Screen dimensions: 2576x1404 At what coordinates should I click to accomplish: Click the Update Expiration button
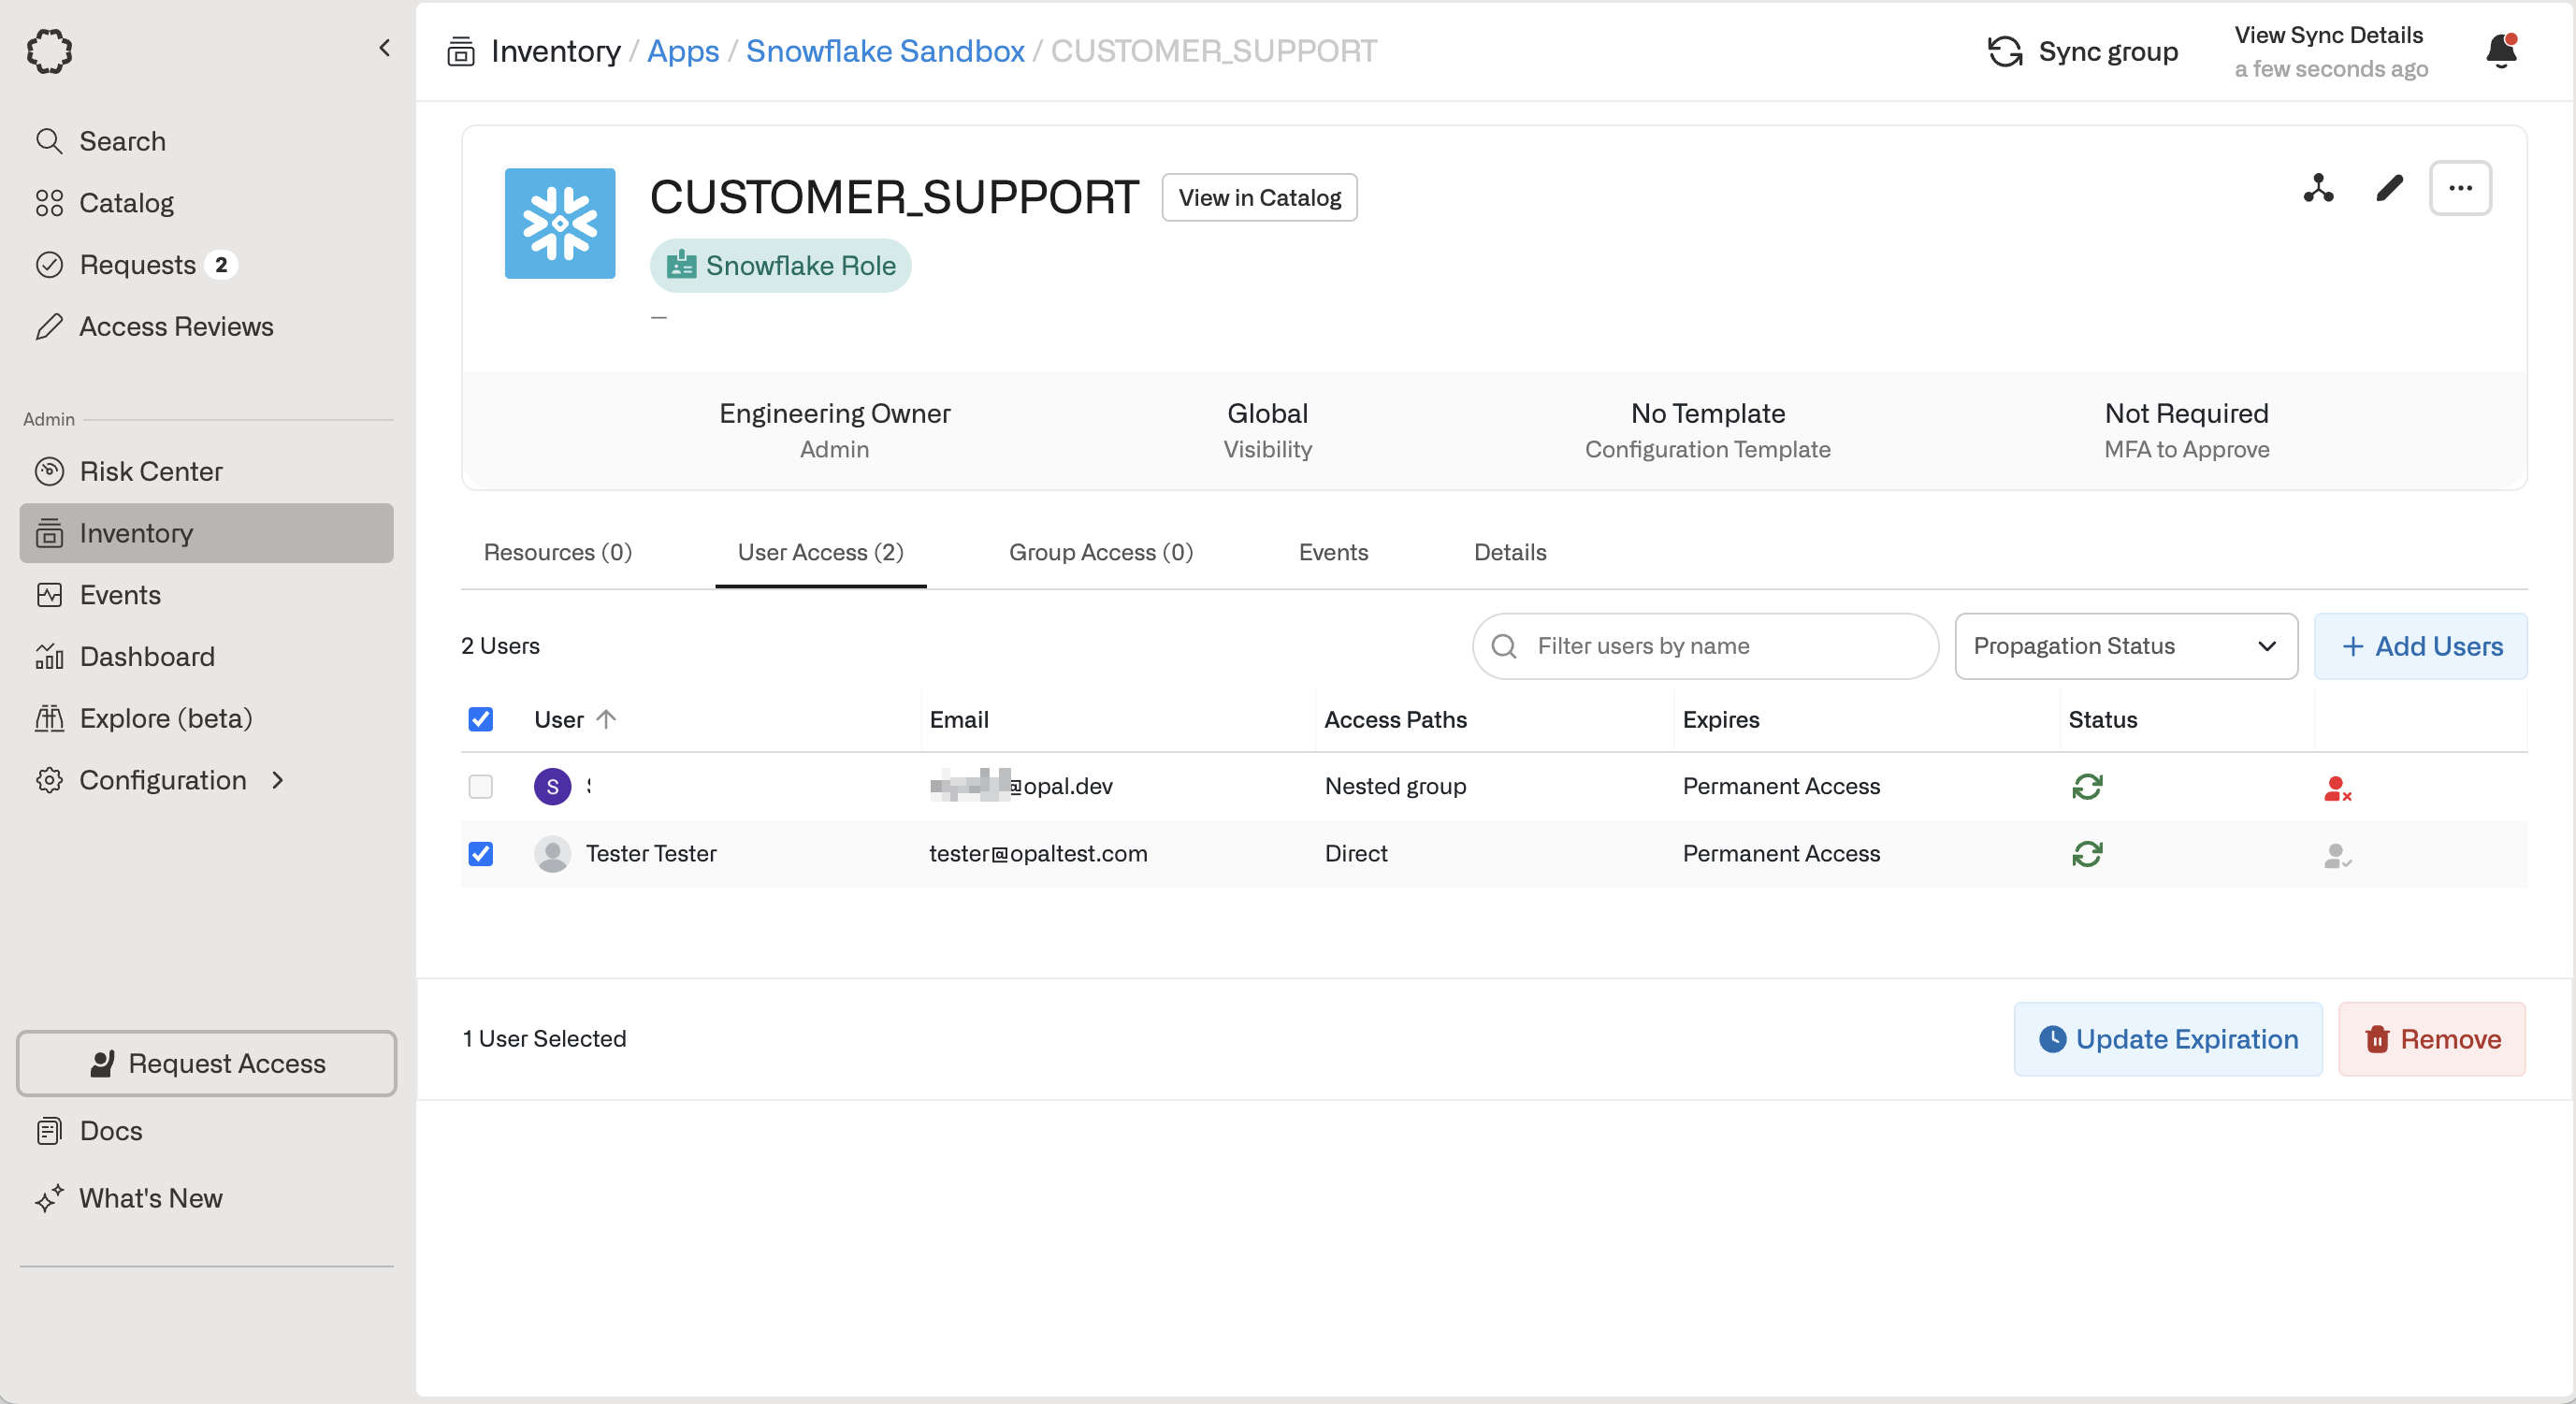click(2167, 1039)
